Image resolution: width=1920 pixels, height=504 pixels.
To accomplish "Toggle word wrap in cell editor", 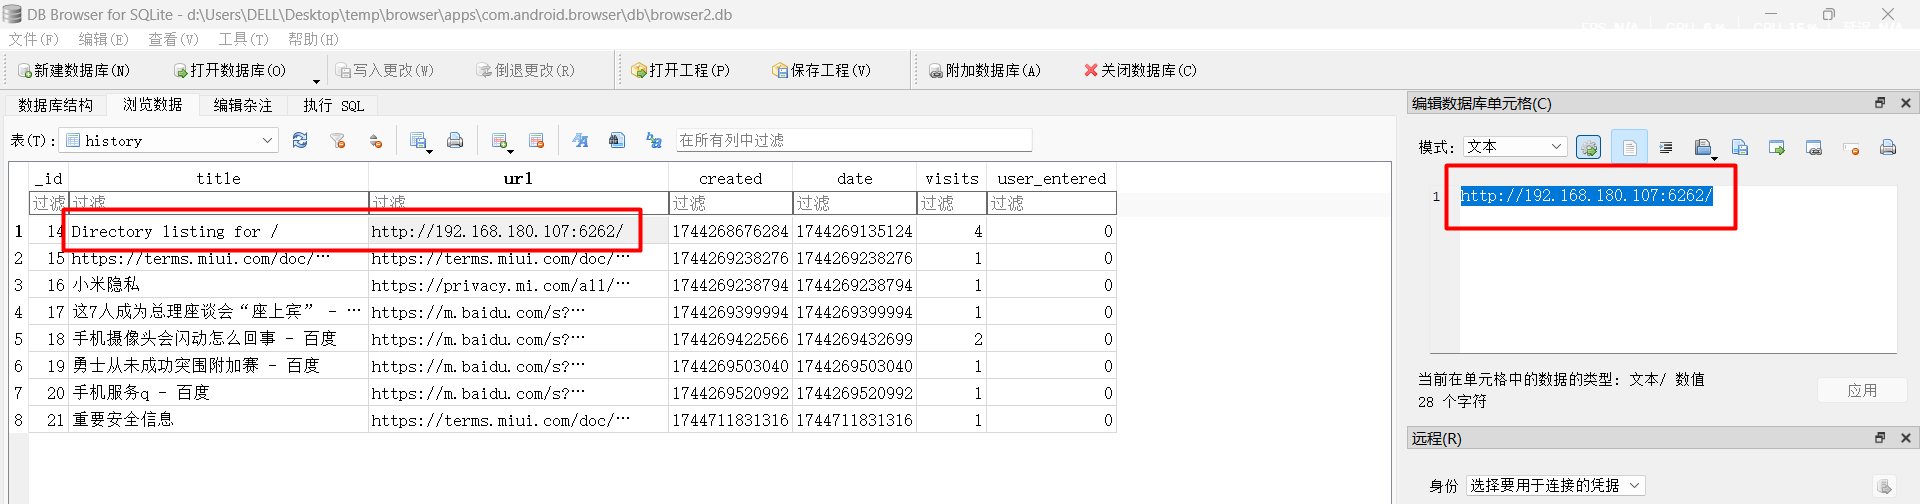I will click(x=1629, y=148).
